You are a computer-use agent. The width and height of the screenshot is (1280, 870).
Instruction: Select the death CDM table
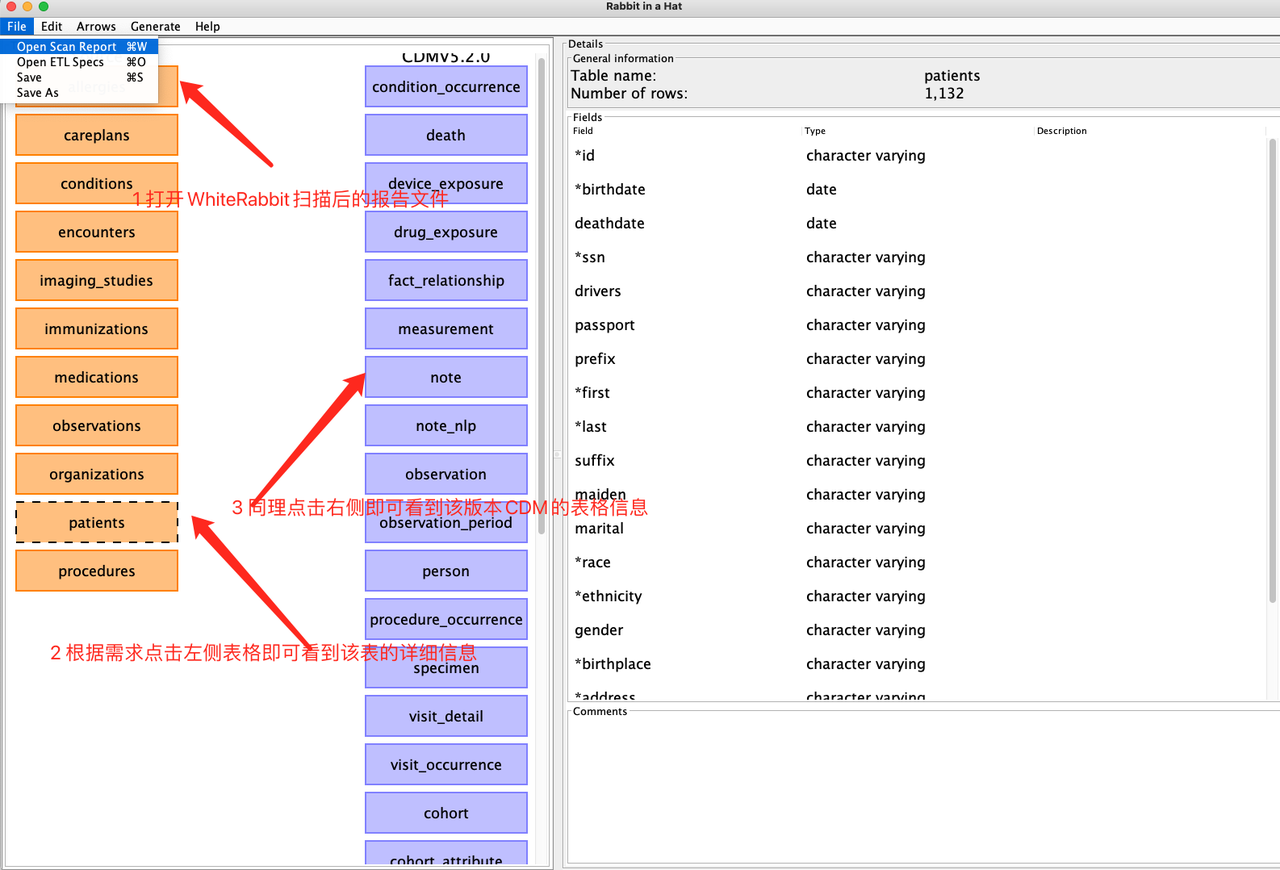[445, 135]
